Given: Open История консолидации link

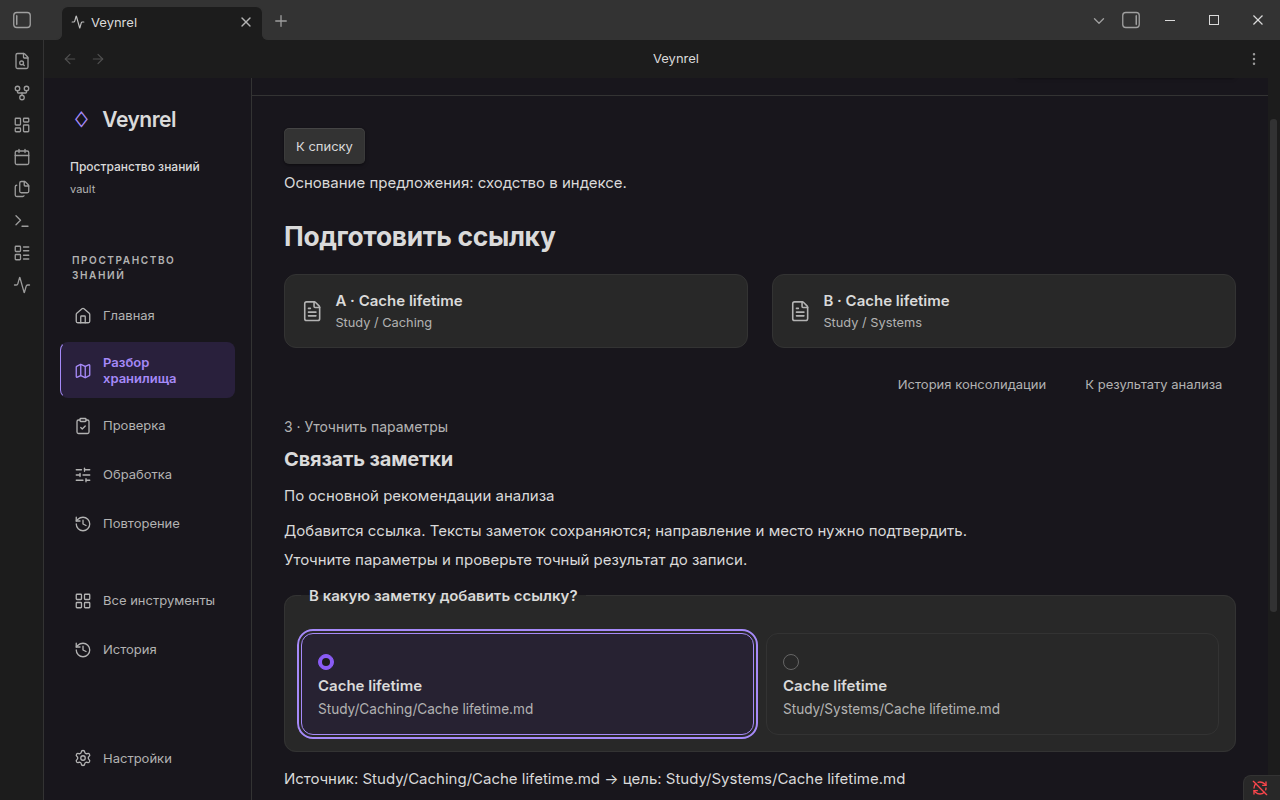Looking at the screenshot, I should tap(972, 385).
